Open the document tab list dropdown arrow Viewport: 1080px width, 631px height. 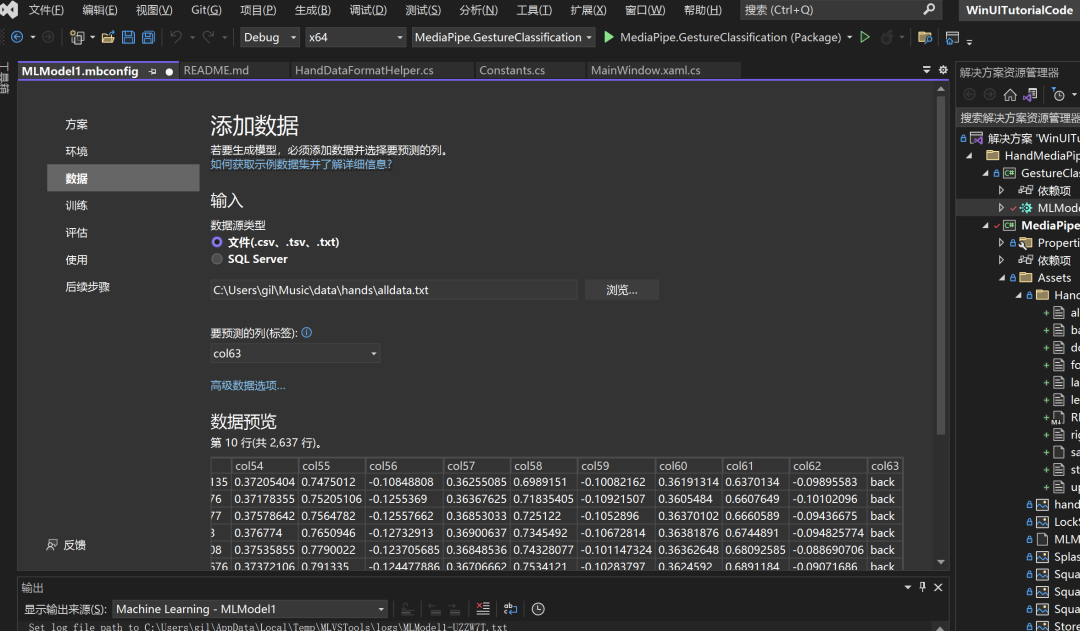point(926,70)
